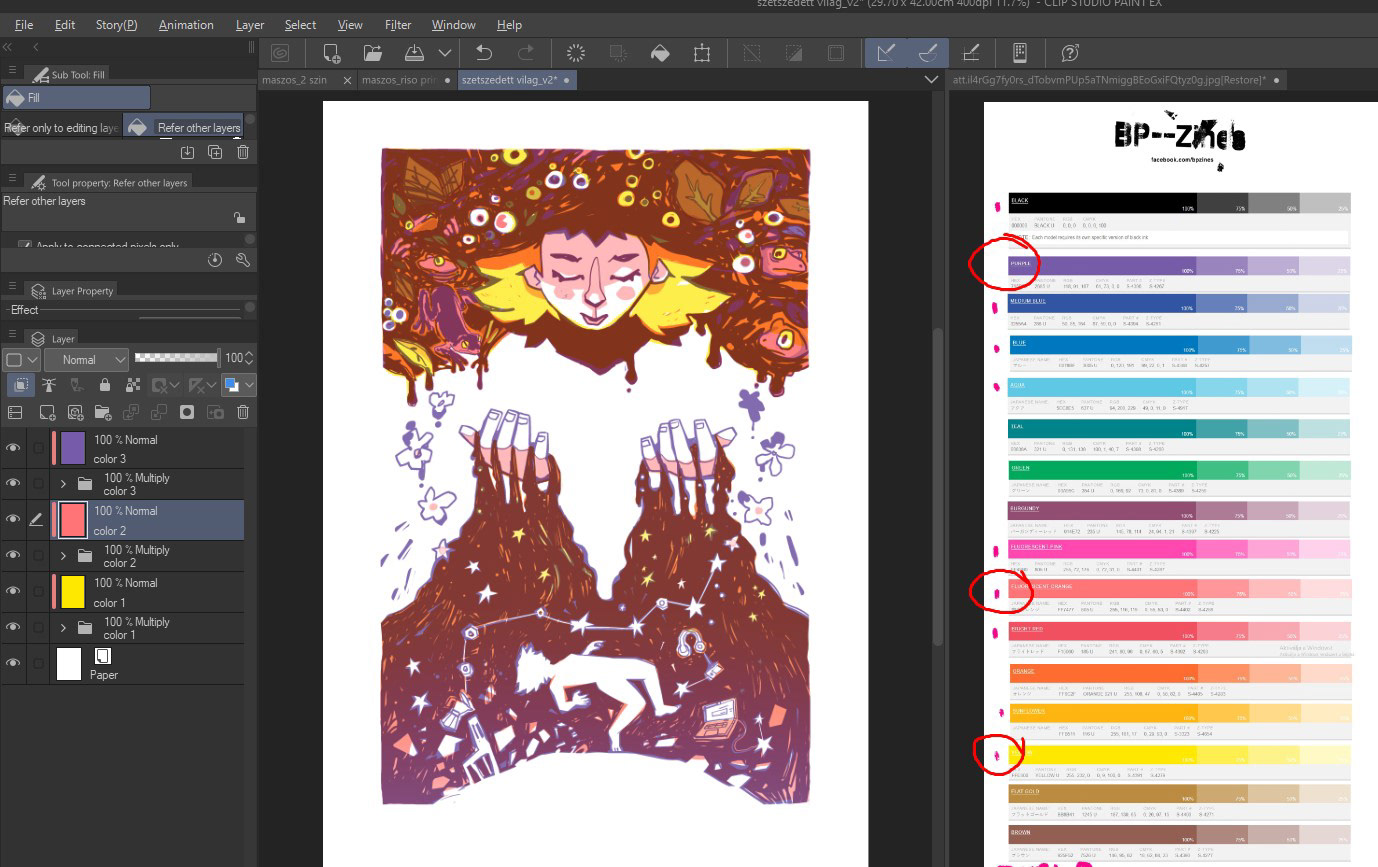Clear layer contents with the dotted circle icon
1378x867 pixels.
pos(576,53)
